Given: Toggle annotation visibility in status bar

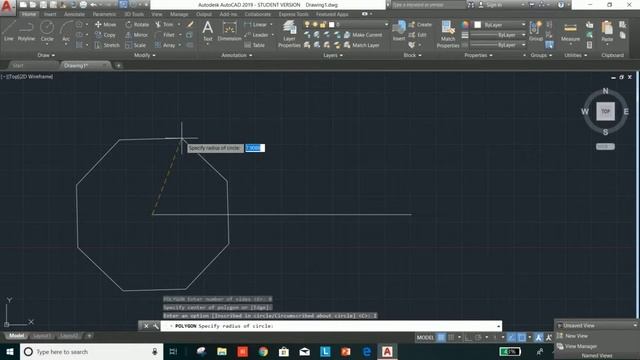Looking at the screenshot, I should [538, 338].
